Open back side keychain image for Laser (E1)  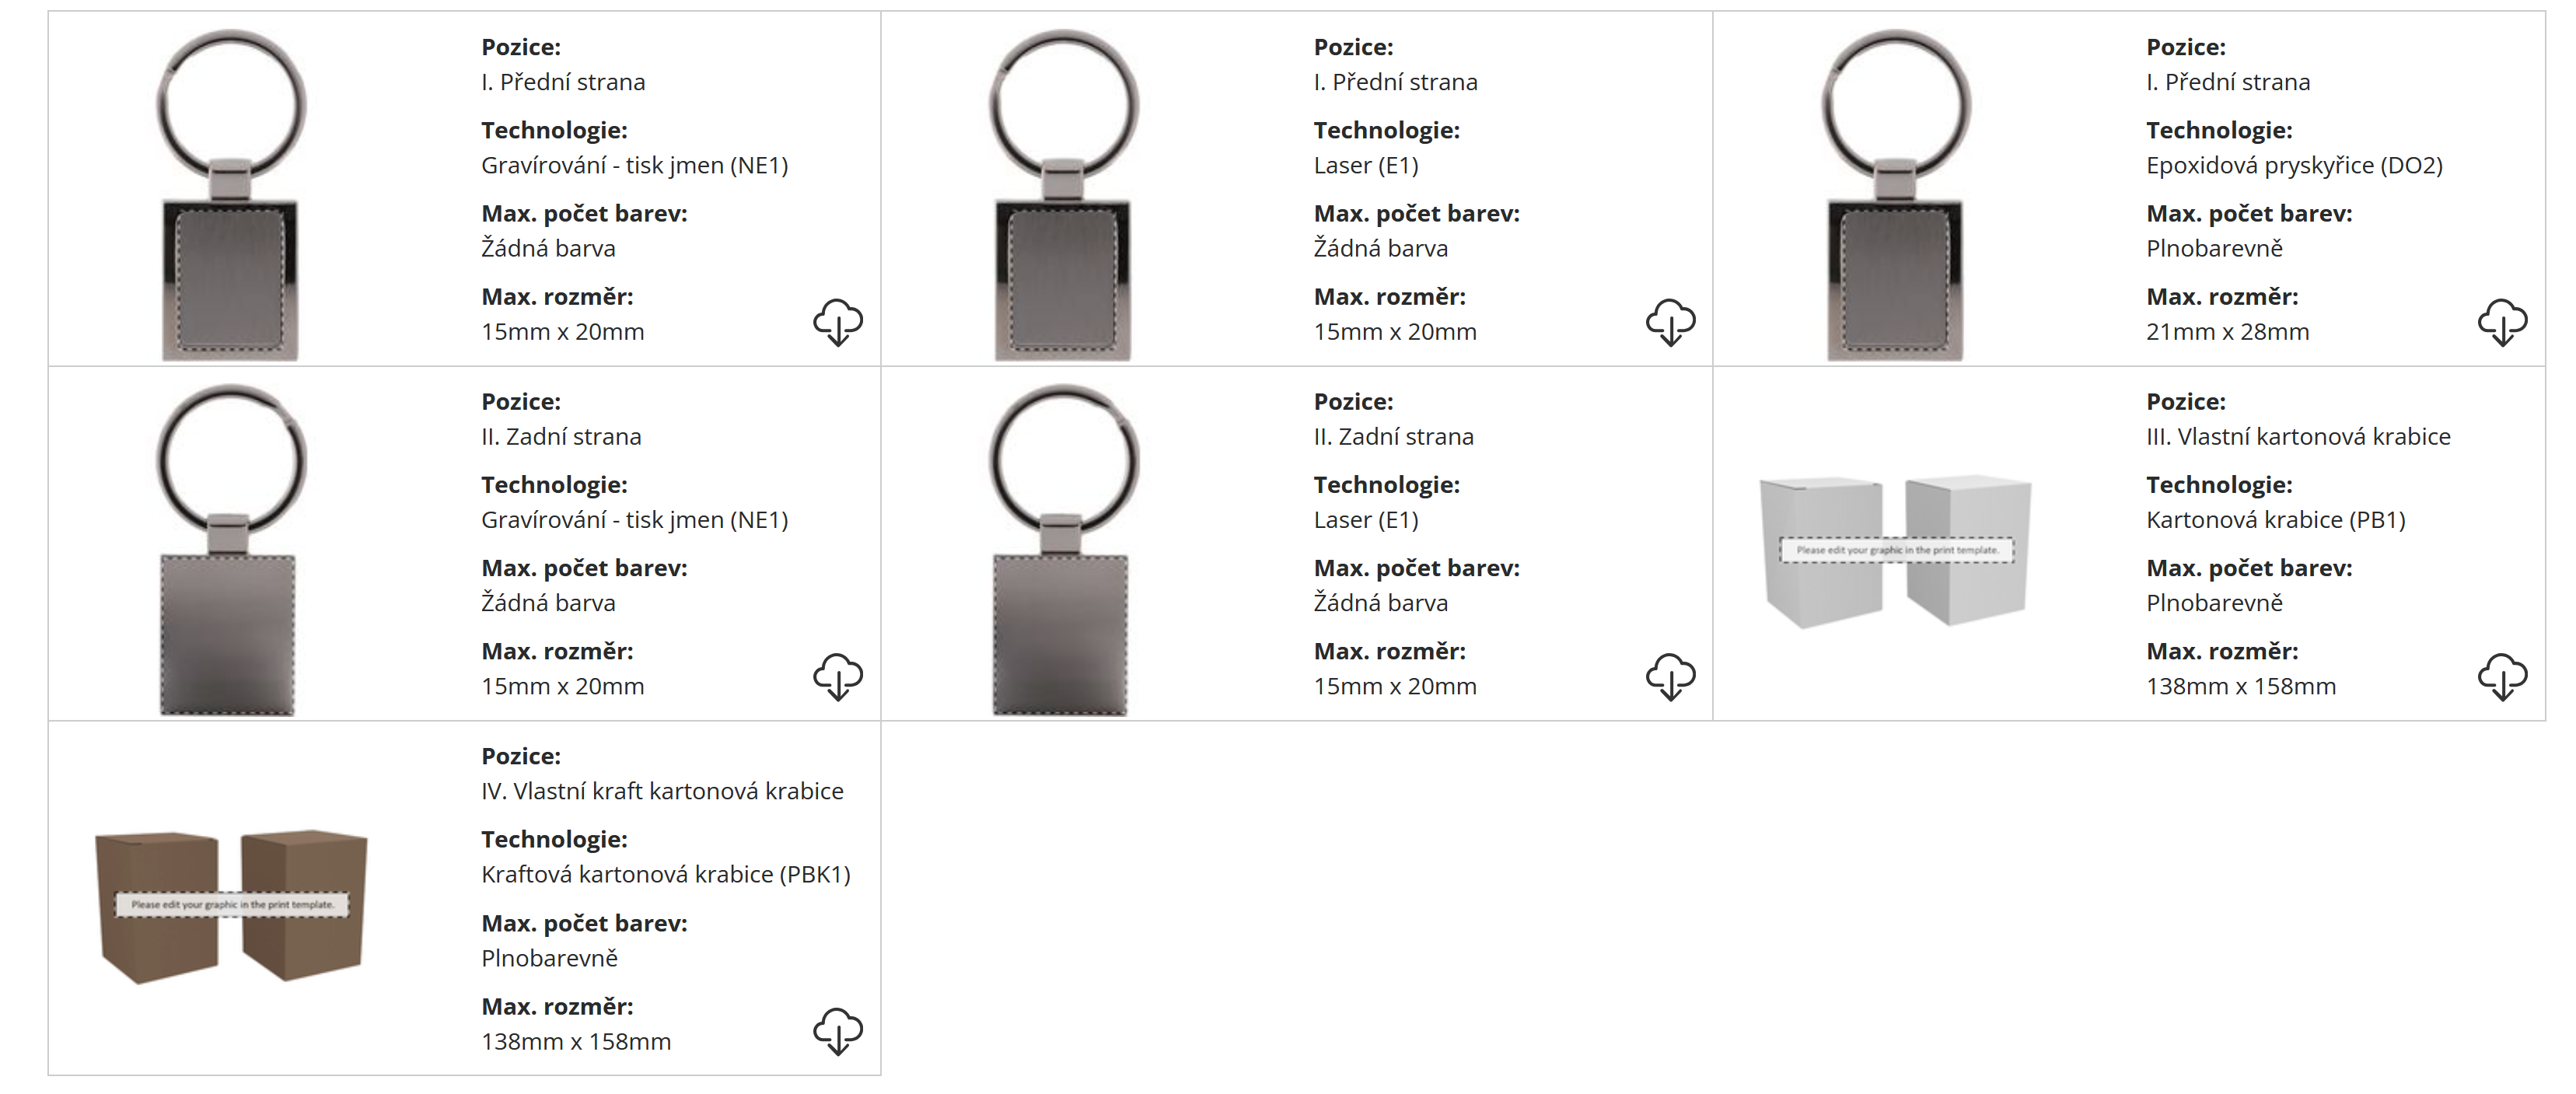click(1063, 549)
